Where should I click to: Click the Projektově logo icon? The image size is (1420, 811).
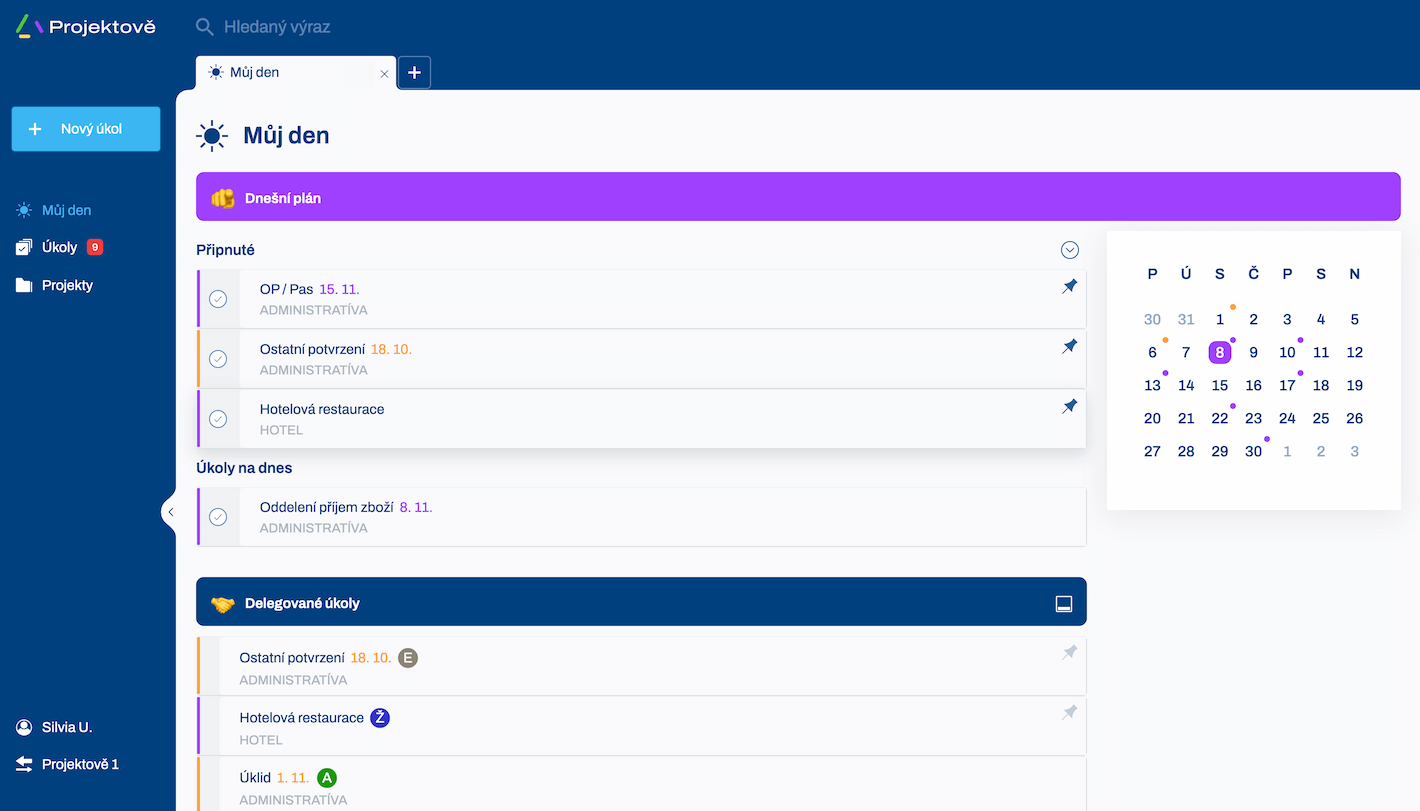click(x=30, y=27)
